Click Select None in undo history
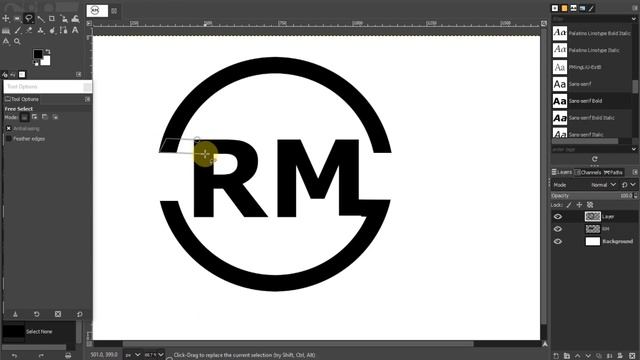Image resolution: width=640 pixels, height=360 pixels. click(39, 331)
